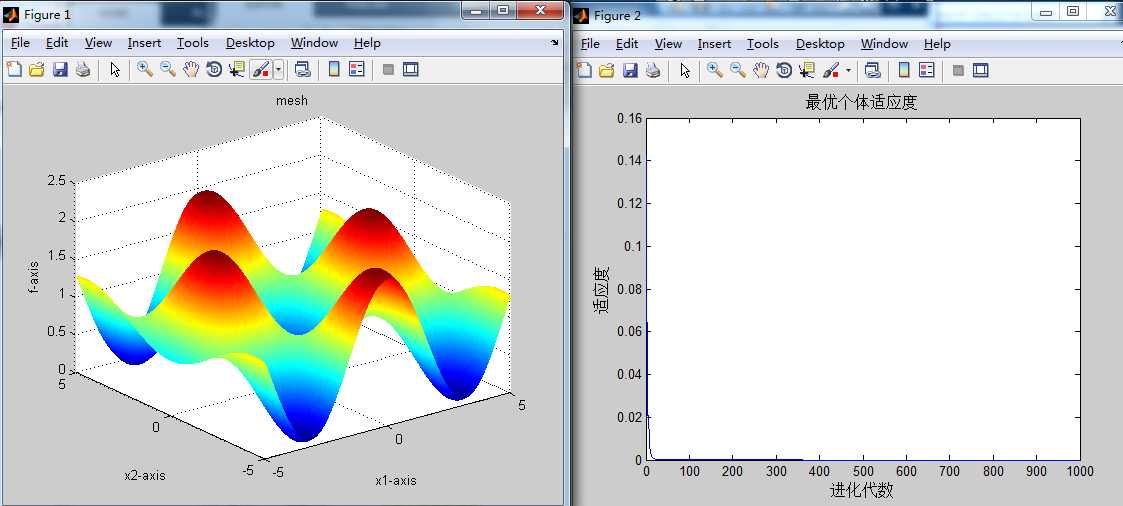Enable Rotate 3D tool in Figure 2

click(784, 70)
